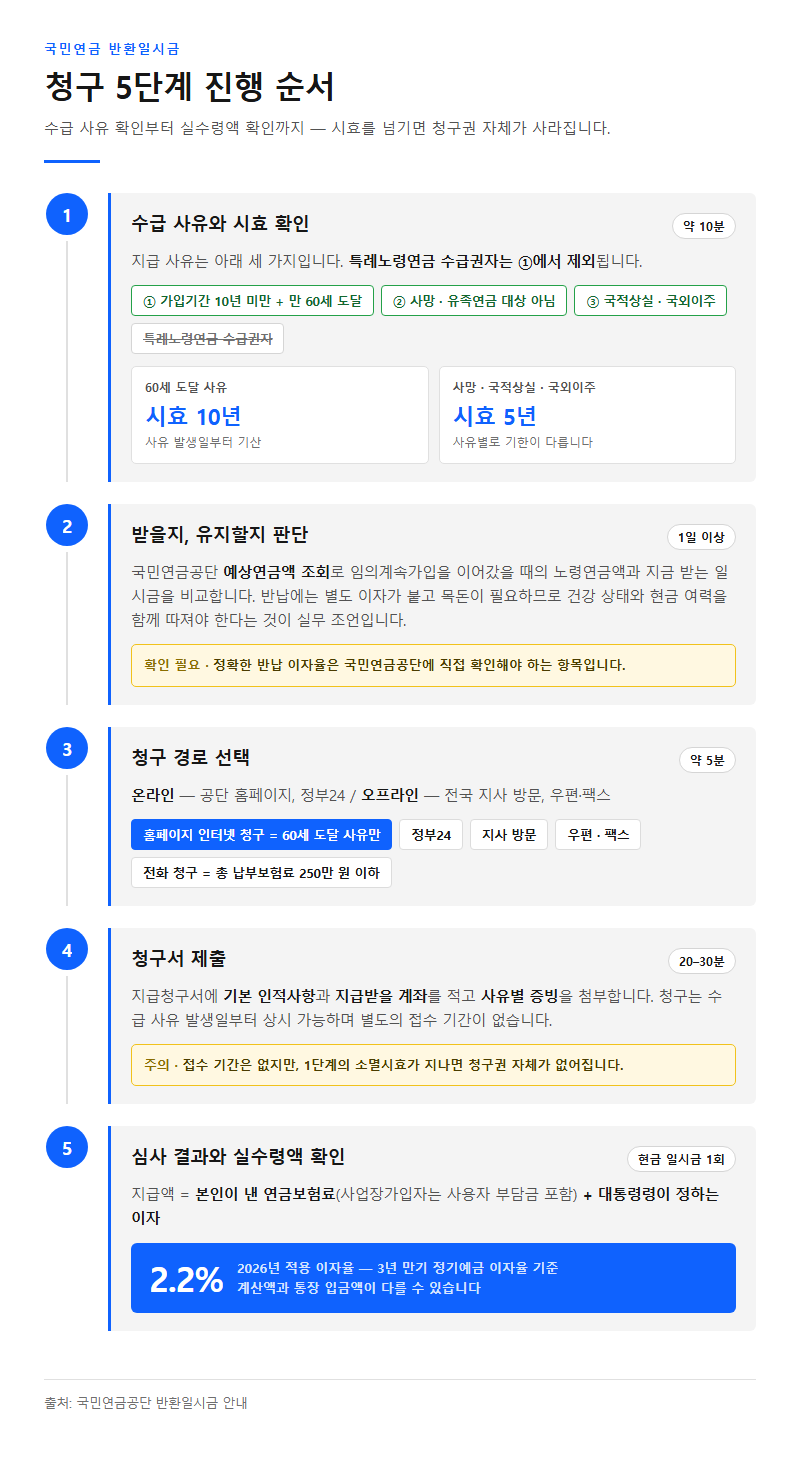Click the '약 10분' time badge
The height and width of the screenshot is (1469, 800).
[x=704, y=226]
